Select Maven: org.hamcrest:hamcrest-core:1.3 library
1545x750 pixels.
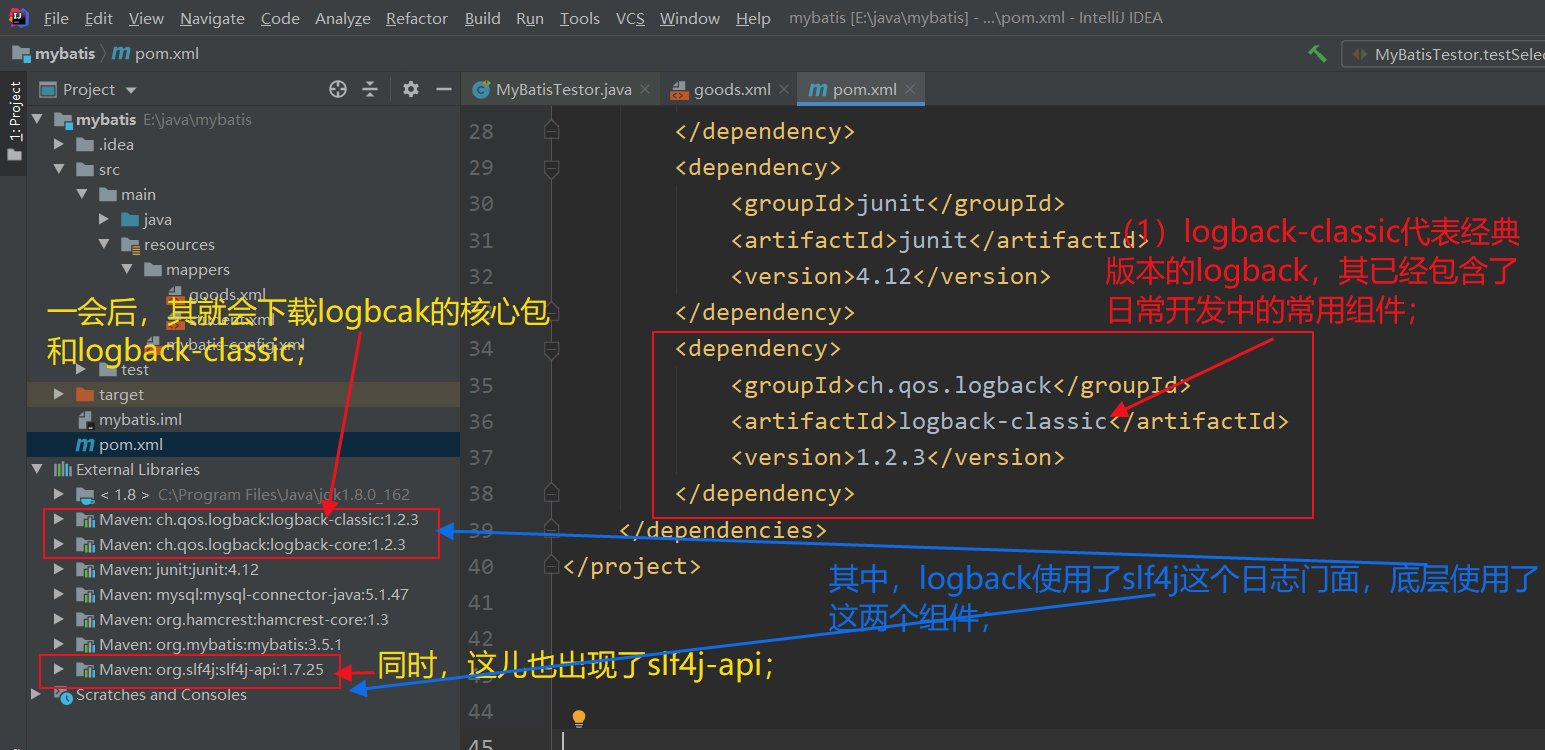coord(243,620)
